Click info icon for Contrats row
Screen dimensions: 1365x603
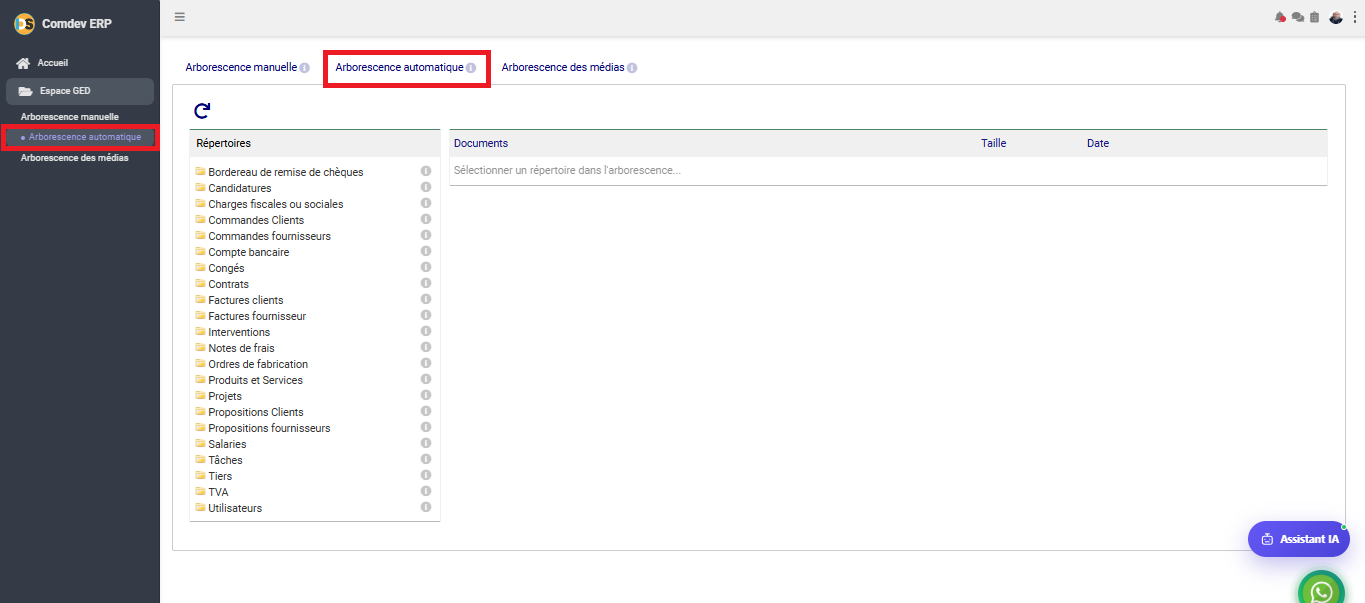(x=426, y=283)
